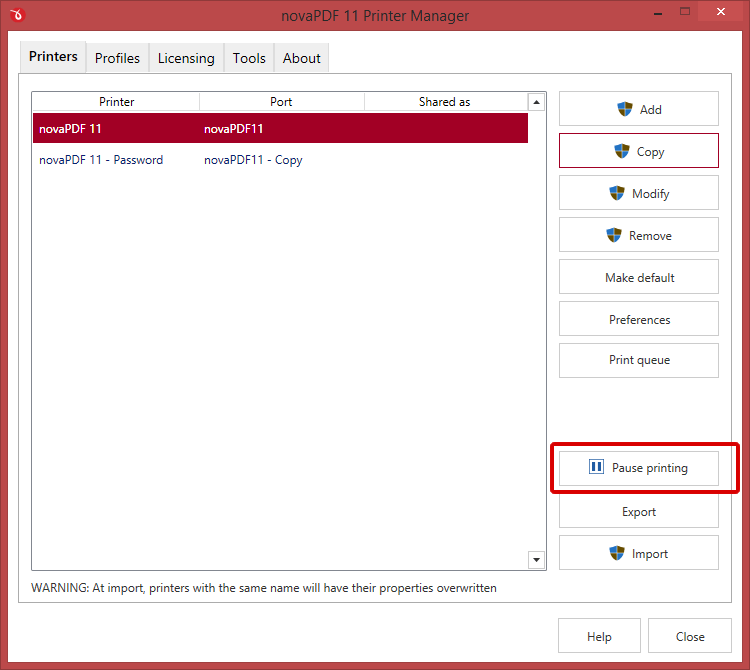Click the Make default button
Image resolution: width=750 pixels, height=670 pixels.
tap(639, 277)
